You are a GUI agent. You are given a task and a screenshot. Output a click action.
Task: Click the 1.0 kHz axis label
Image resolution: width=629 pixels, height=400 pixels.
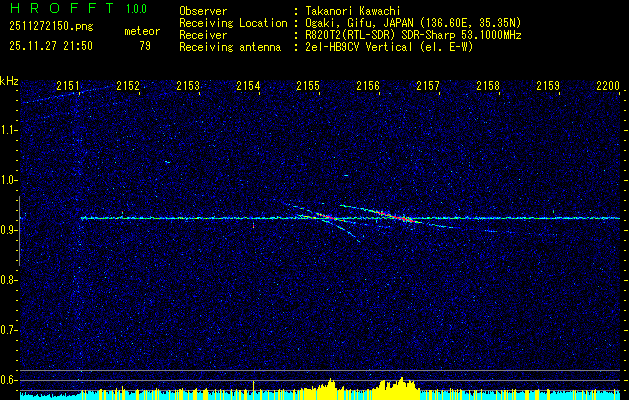coord(9,180)
